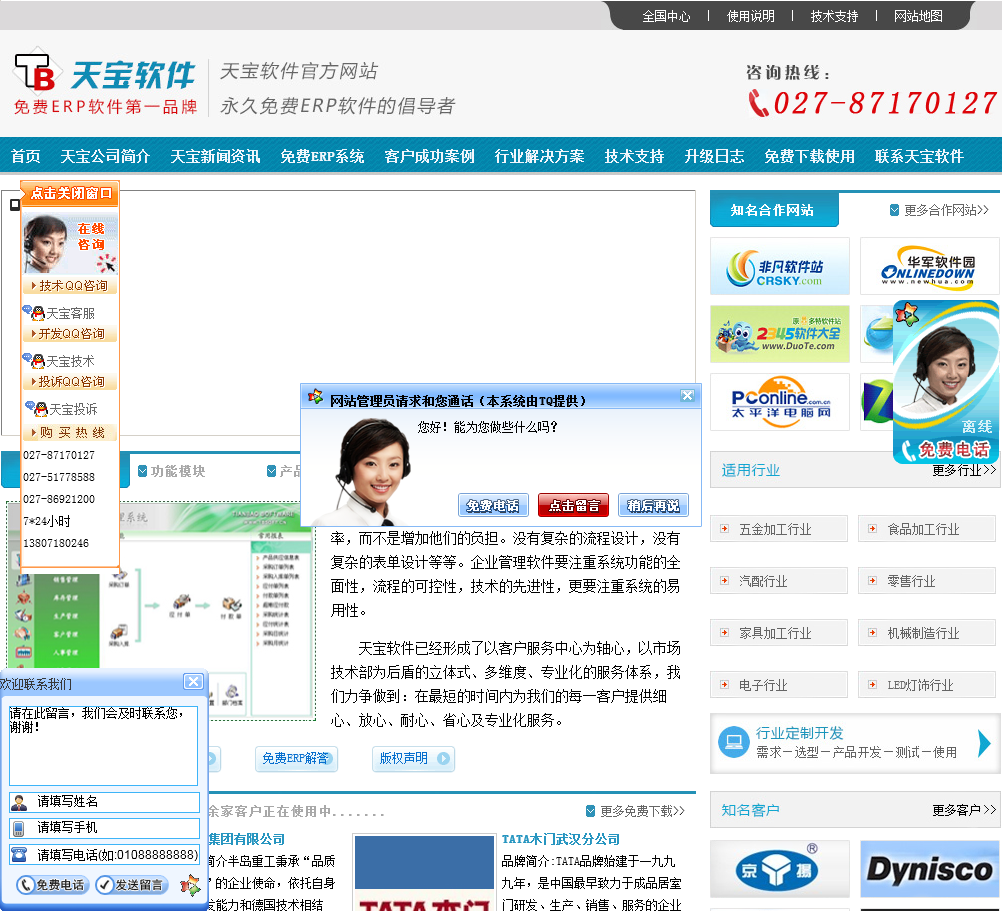
Task: Select 汽配行业 item
Action: pyautogui.click(x=779, y=581)
